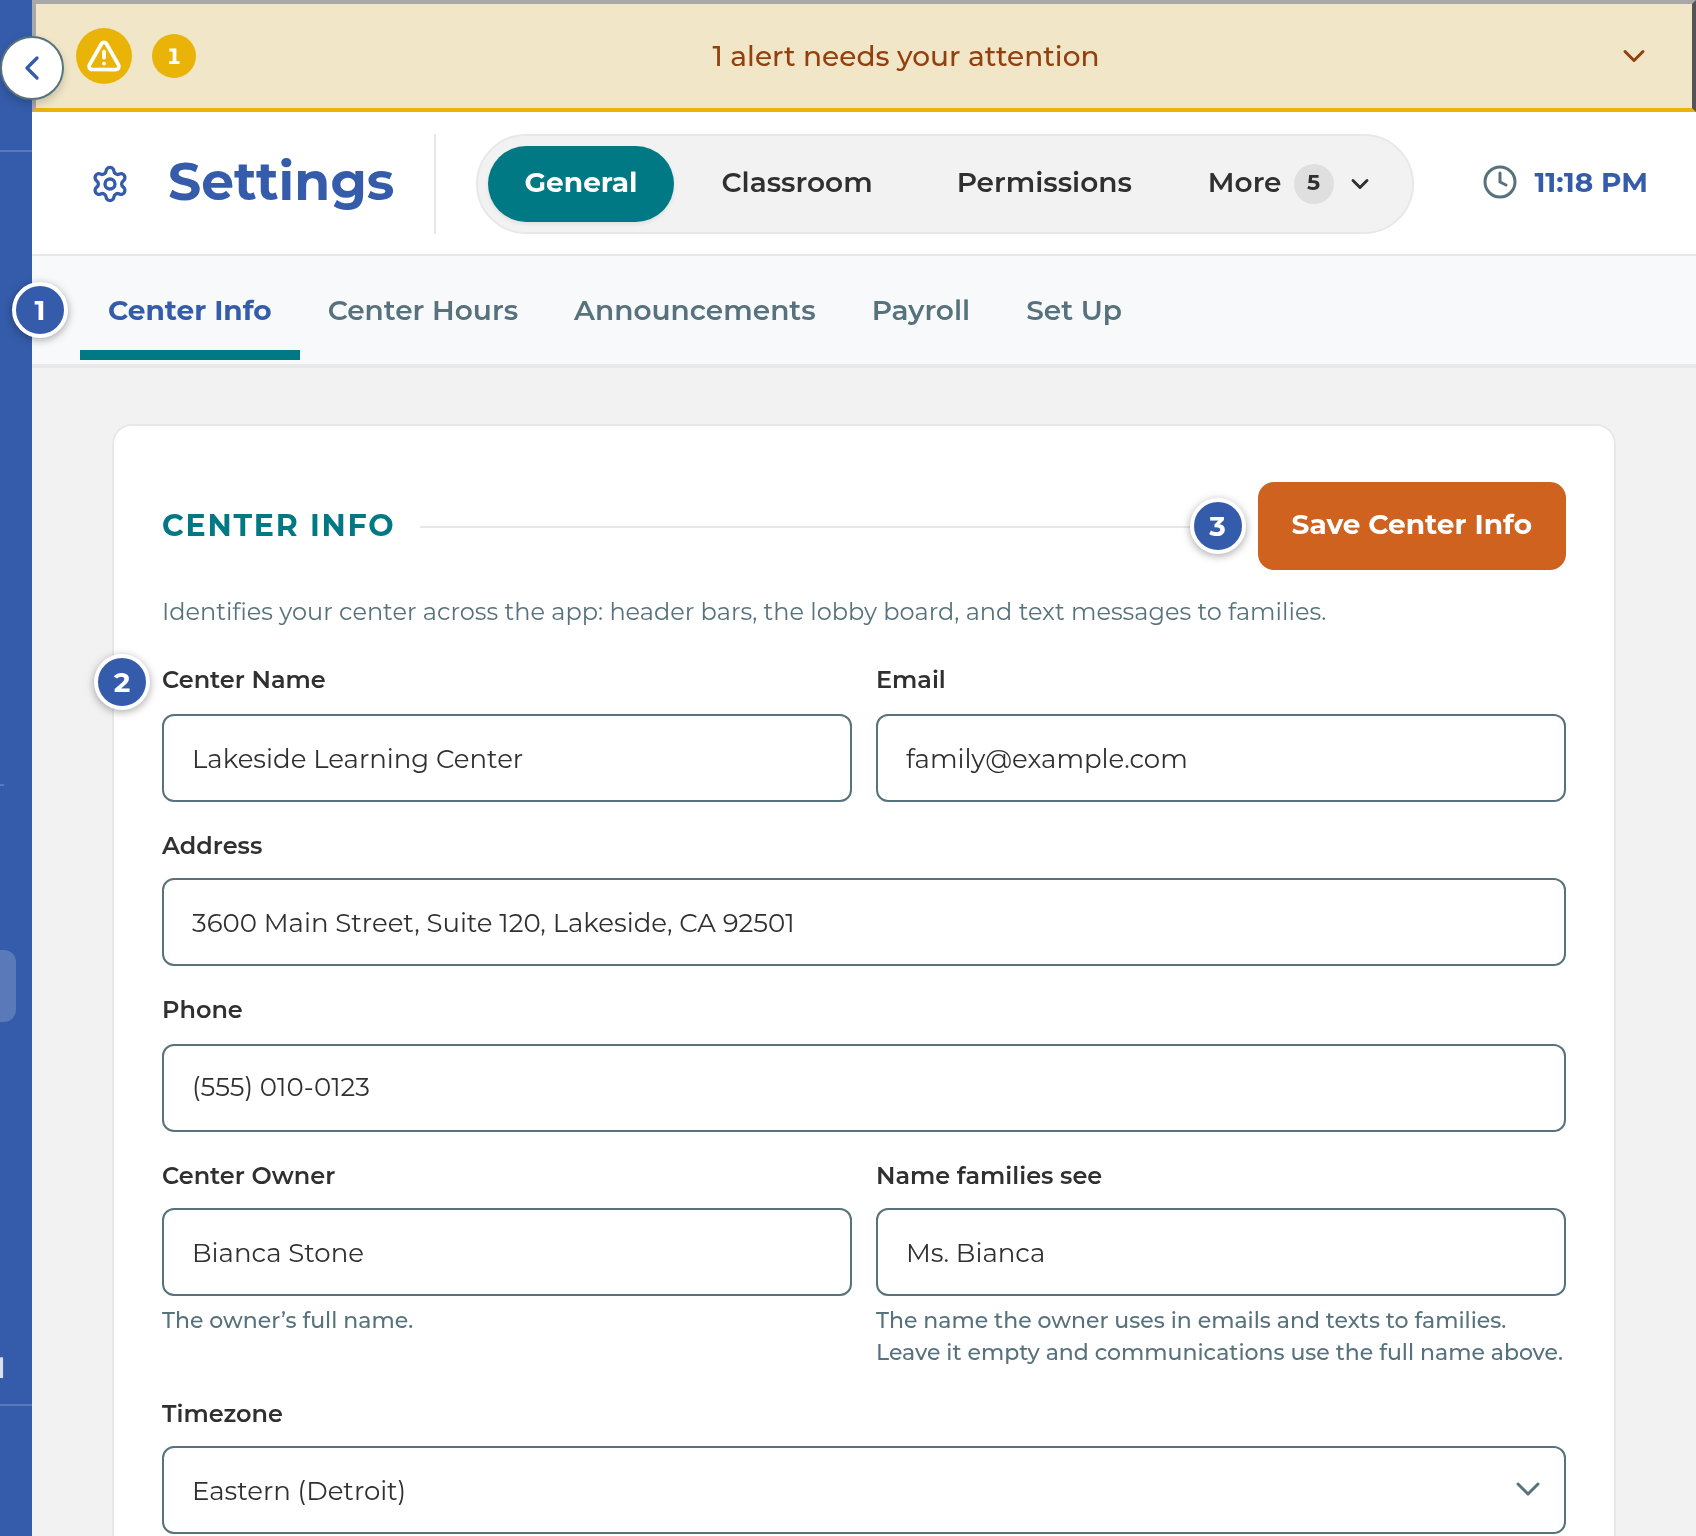Click the Center Name input field
This screenshot has height=1536, width=1696.
[507, 758]
